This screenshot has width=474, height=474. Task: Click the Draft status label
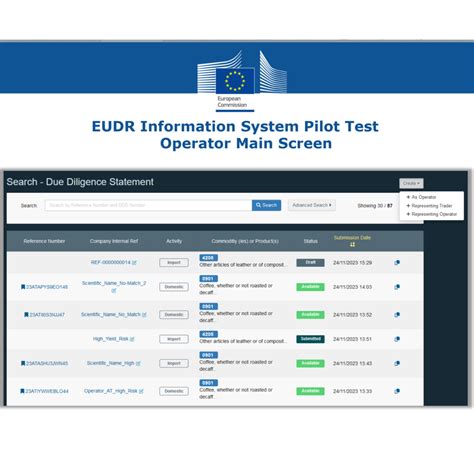click(310, 263)
